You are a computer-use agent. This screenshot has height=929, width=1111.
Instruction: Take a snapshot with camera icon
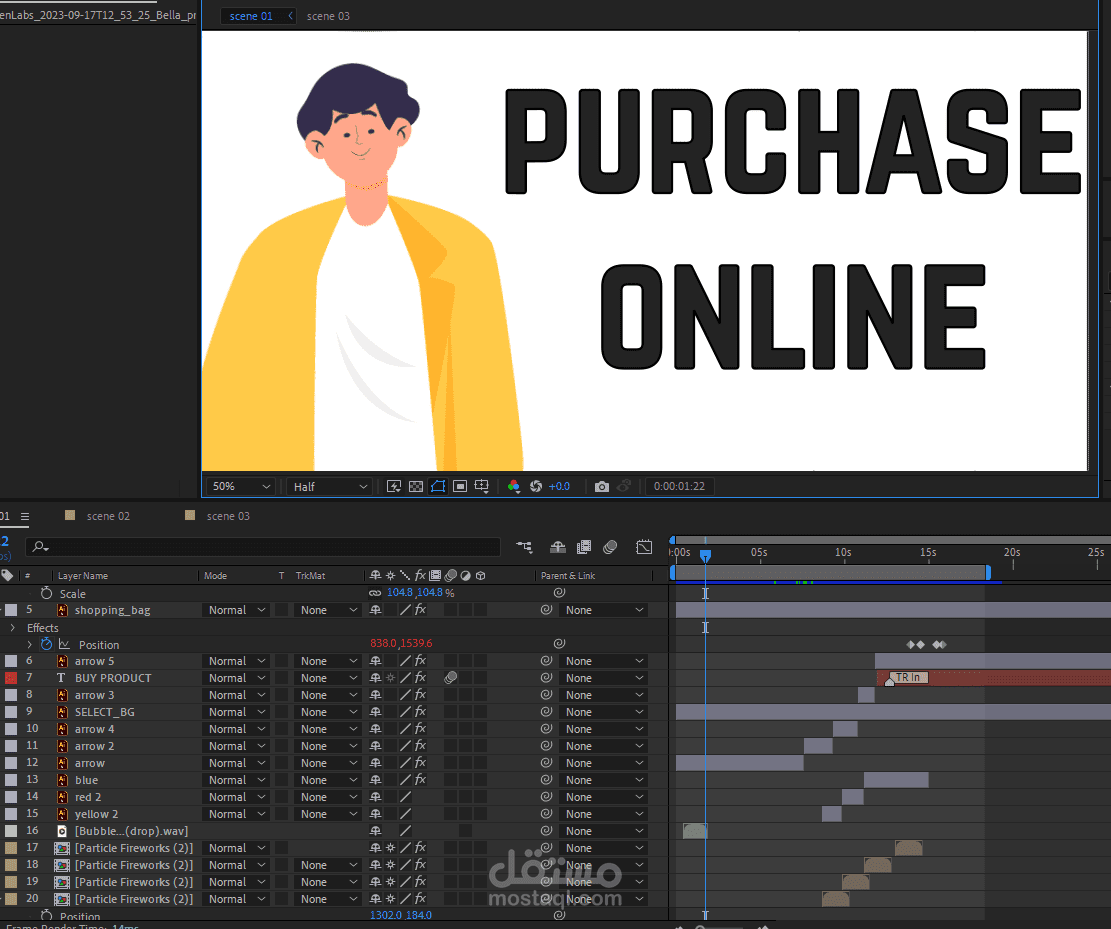click(602, 486)
